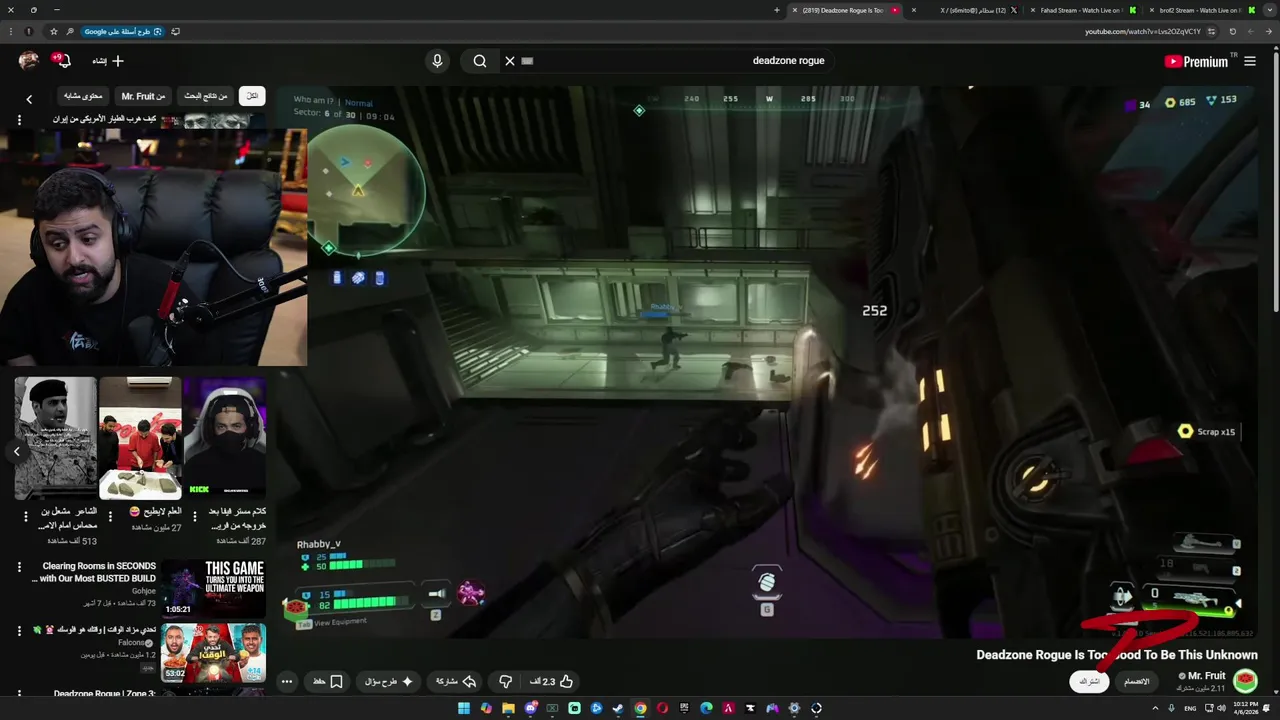Save video with the bookmark button
1280x720 pixels.
pos(328,681)
